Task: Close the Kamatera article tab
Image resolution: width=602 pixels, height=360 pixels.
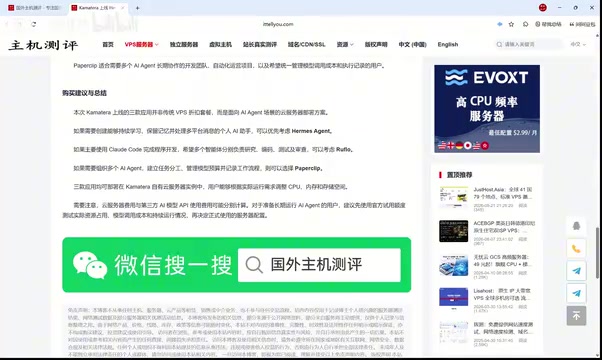Action: (x=122, y=8)
